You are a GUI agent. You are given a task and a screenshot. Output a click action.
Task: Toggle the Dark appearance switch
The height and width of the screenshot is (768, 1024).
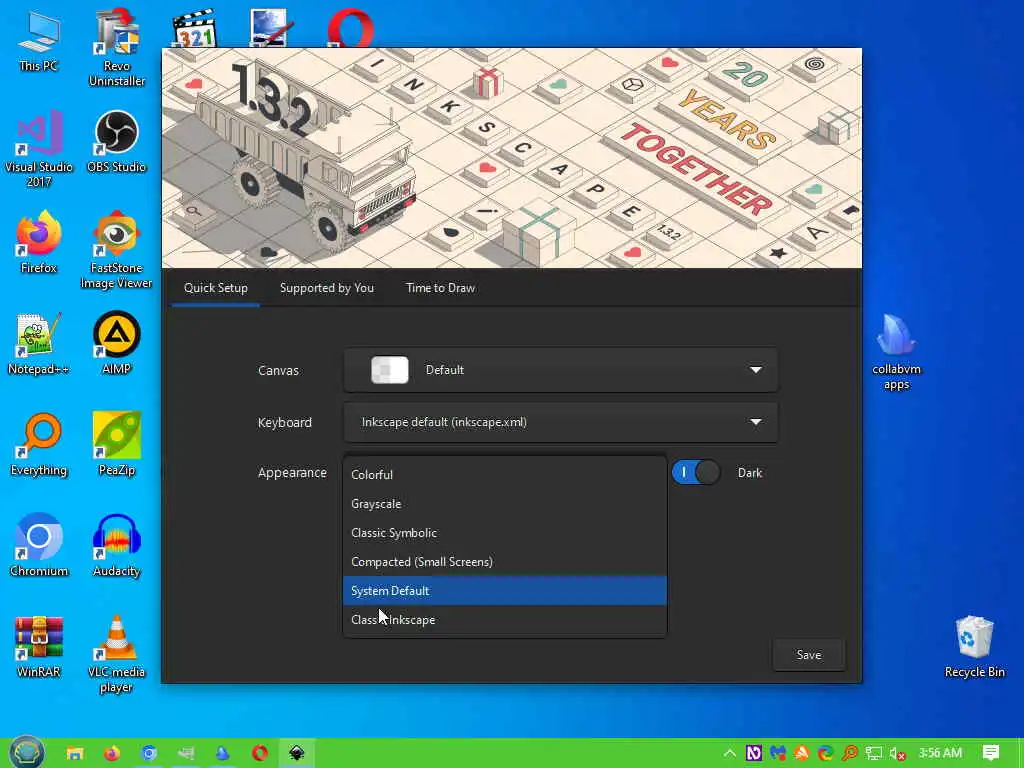(x=696, y=472)
